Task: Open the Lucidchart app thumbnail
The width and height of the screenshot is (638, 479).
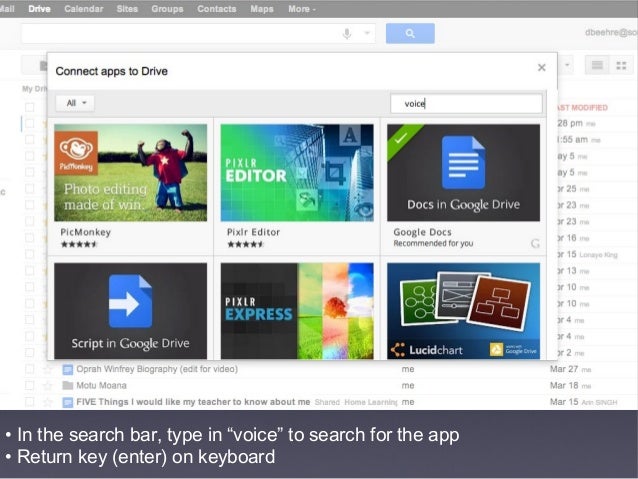Action: (x=463, y=311)
